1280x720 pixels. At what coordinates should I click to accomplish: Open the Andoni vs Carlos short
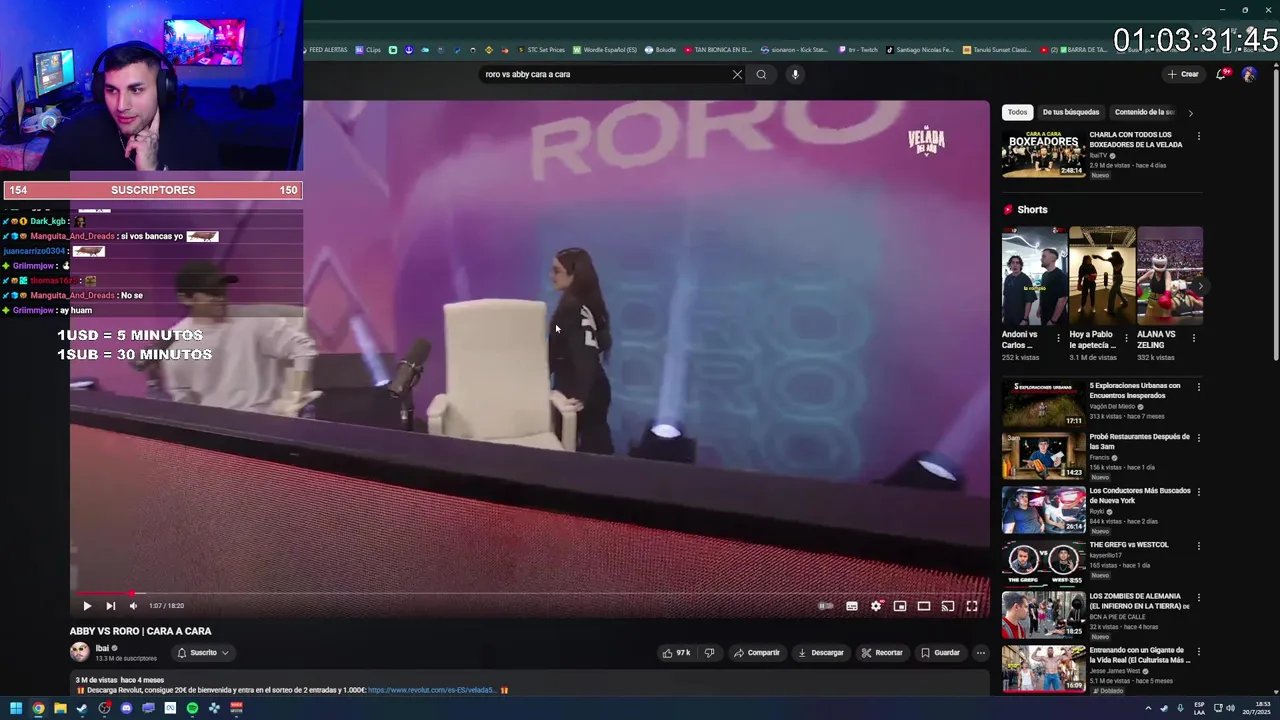tap(1034, 275)
